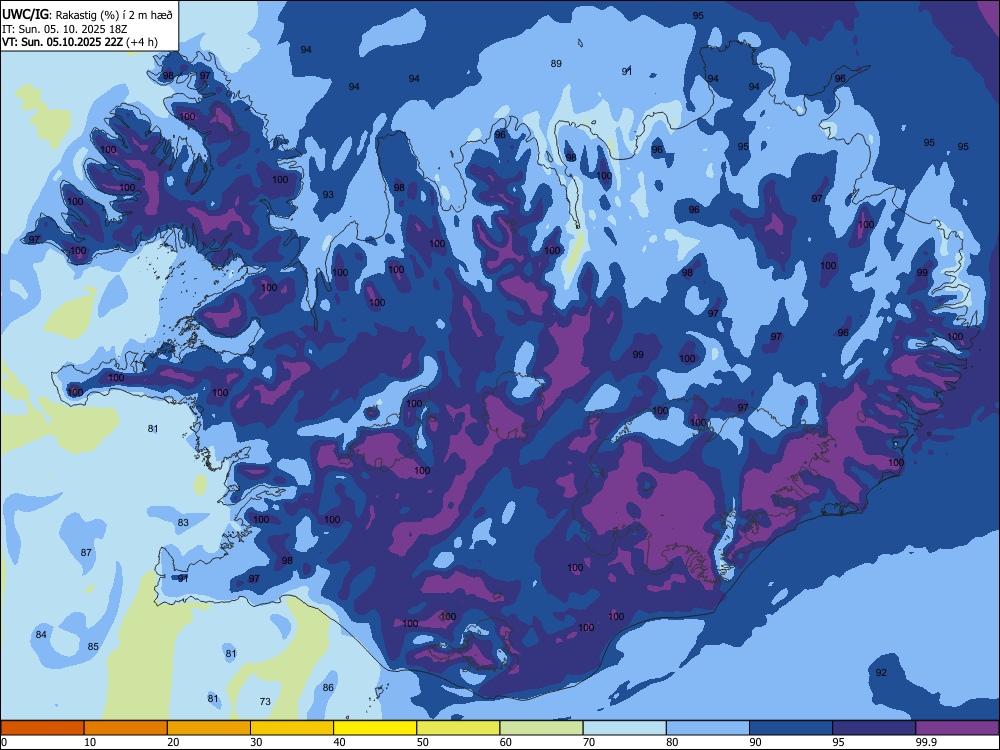This screenshot has height=750, width=1000.
Task: Pick the '90' tick label on the color scale
Action: tap(756, 742)
